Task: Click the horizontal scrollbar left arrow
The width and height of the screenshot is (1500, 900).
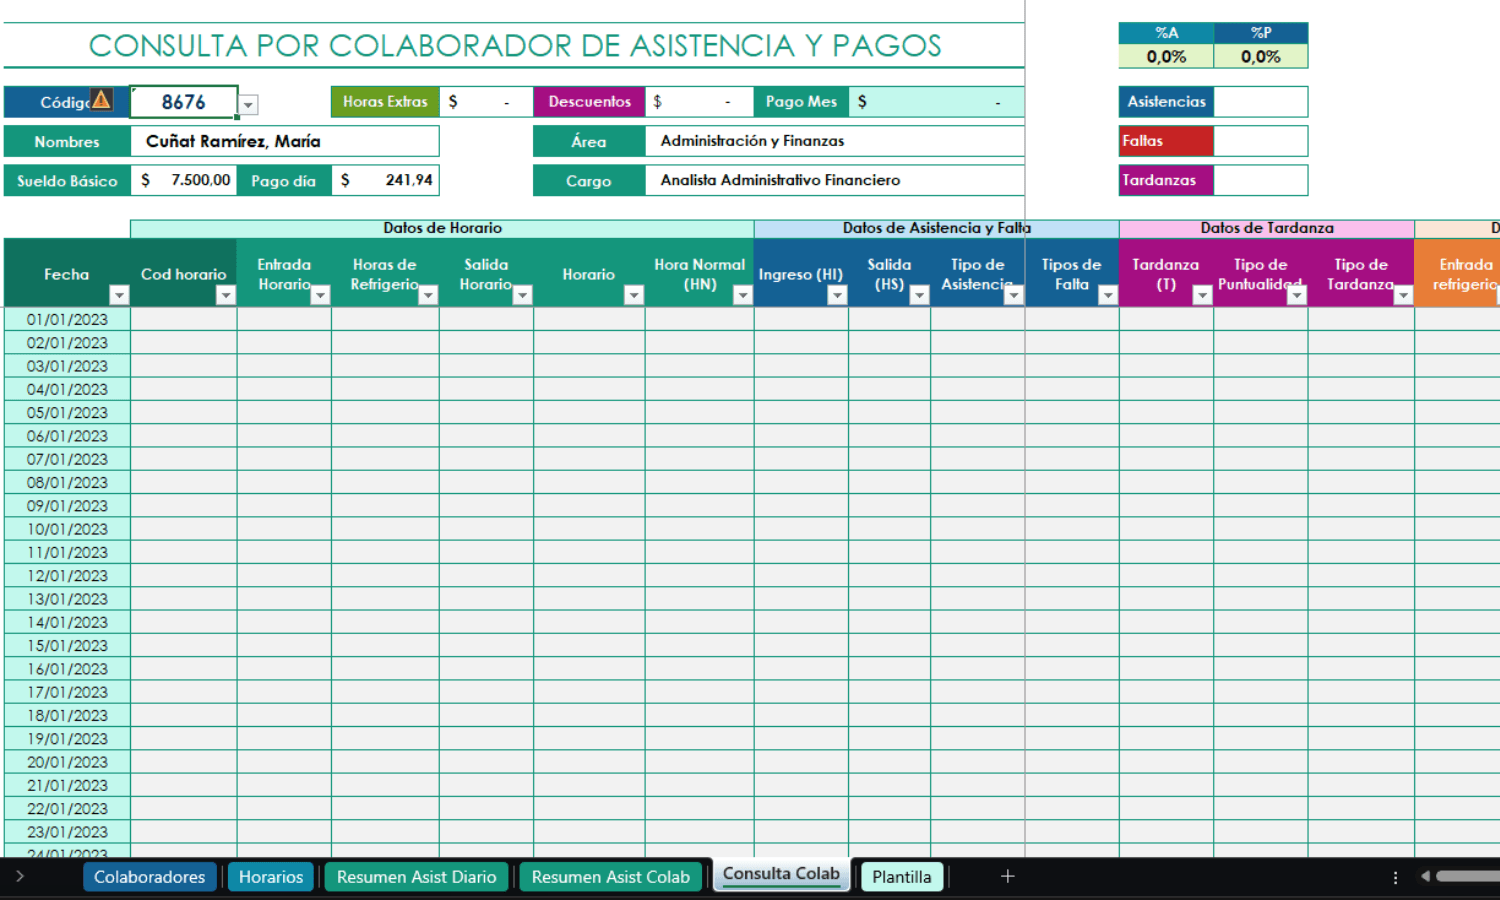Action: (x=1425, y=876)
